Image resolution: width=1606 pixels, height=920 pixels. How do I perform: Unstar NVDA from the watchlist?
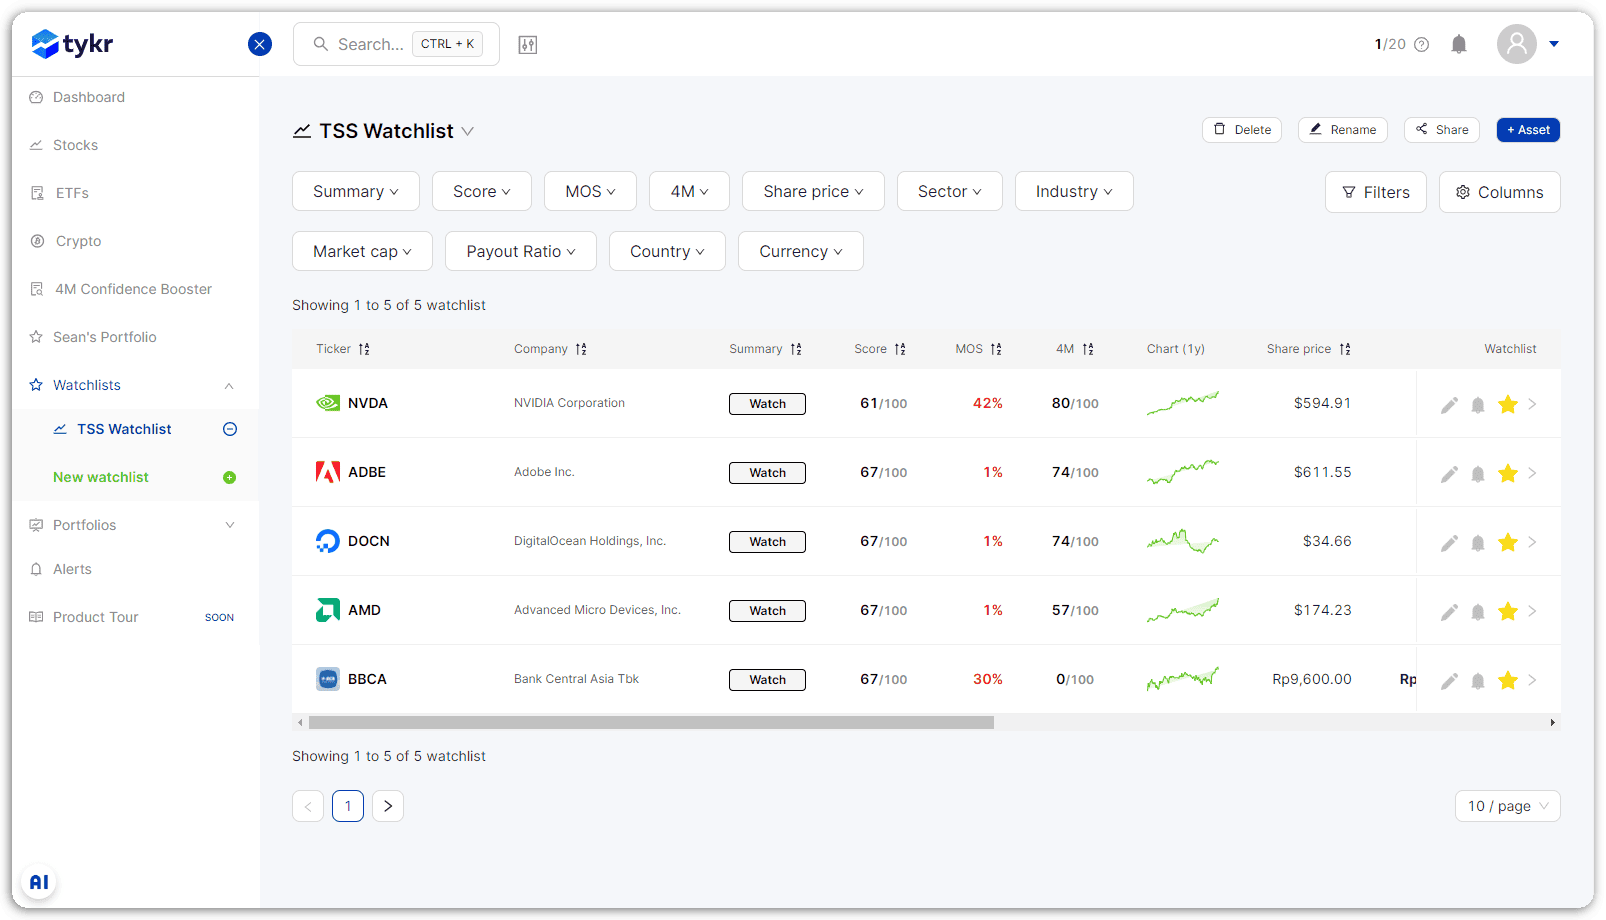pos(1508,404)
